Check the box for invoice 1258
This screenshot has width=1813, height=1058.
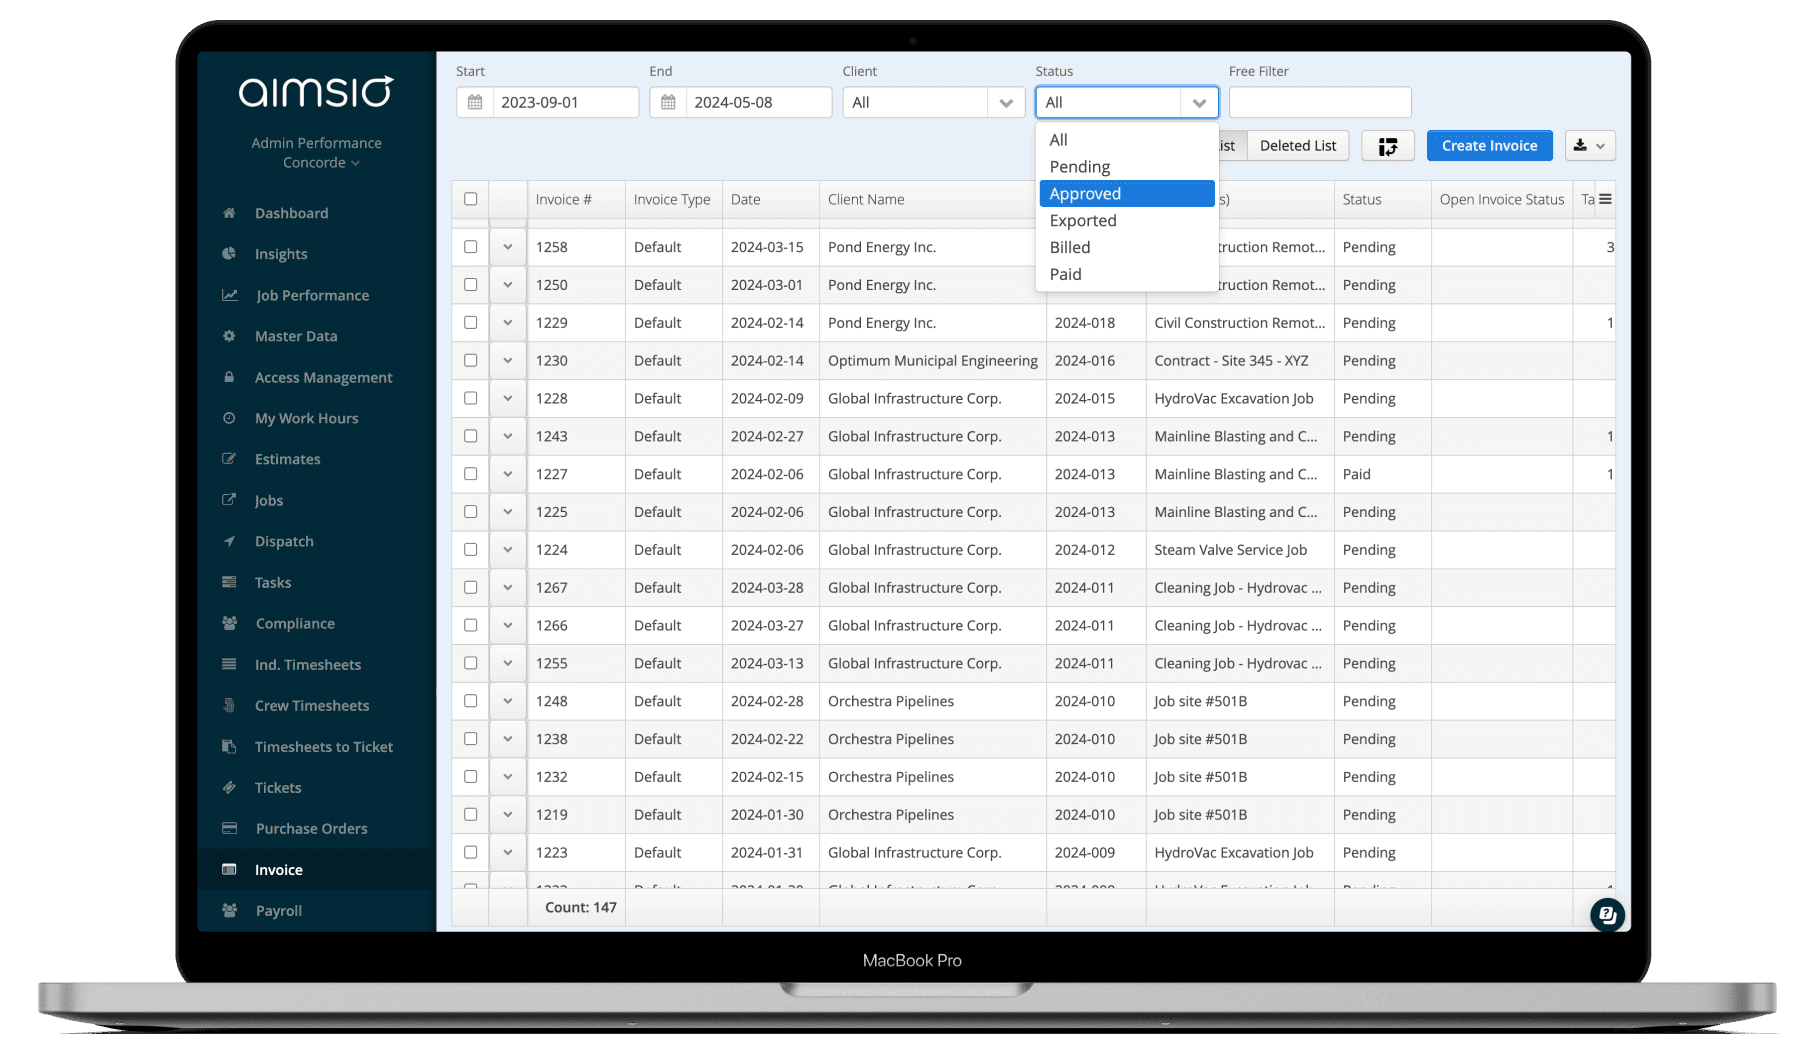point(471,247)
